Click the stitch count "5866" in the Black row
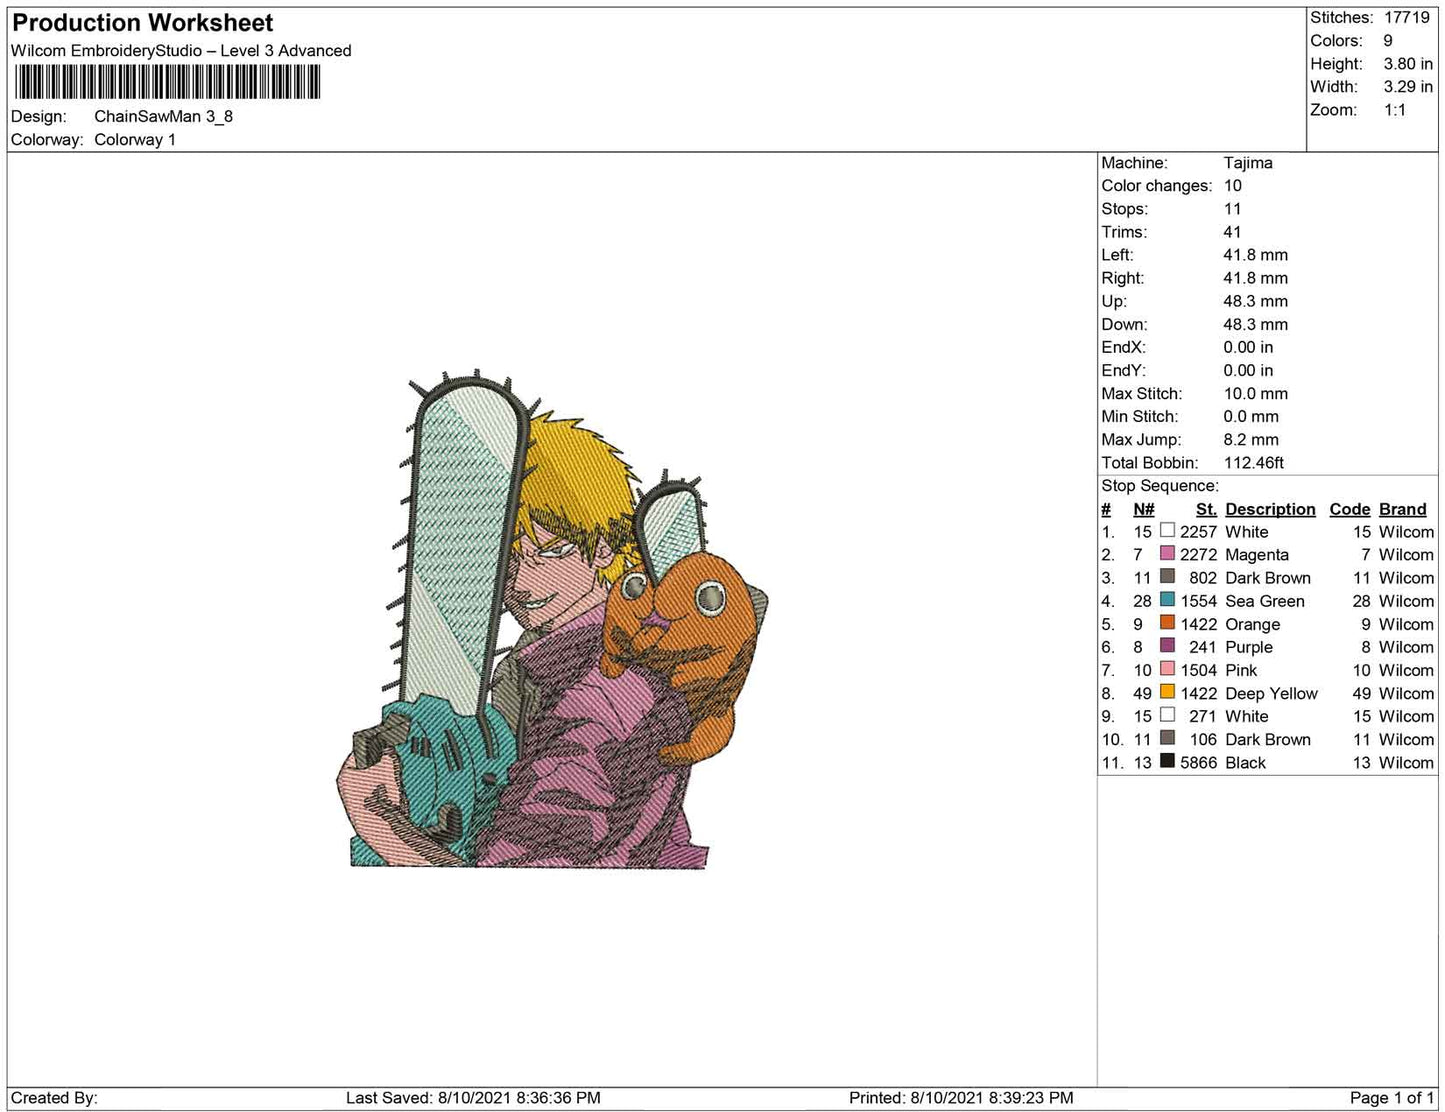Screen dimensions: 1445x1112 [x=1198, y=762]
